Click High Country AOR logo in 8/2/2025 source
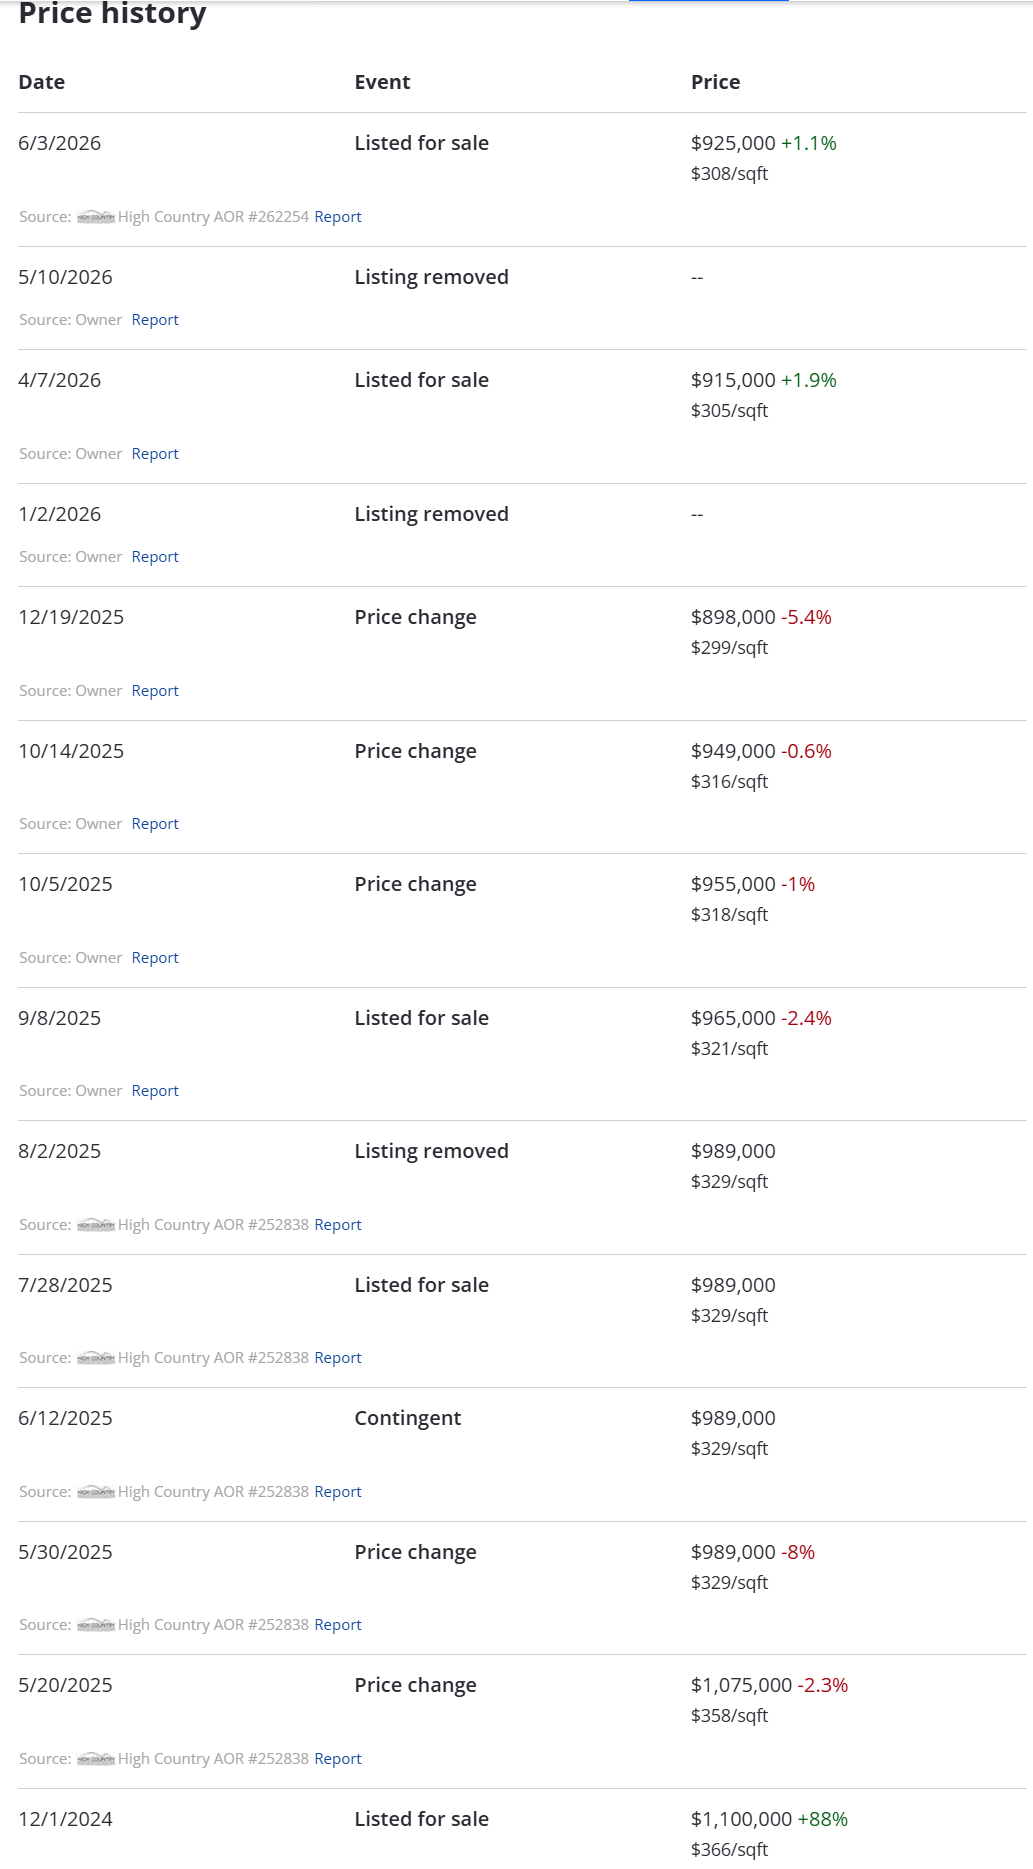Viewport: 1033px width, 1869px height. [96, 1225]
